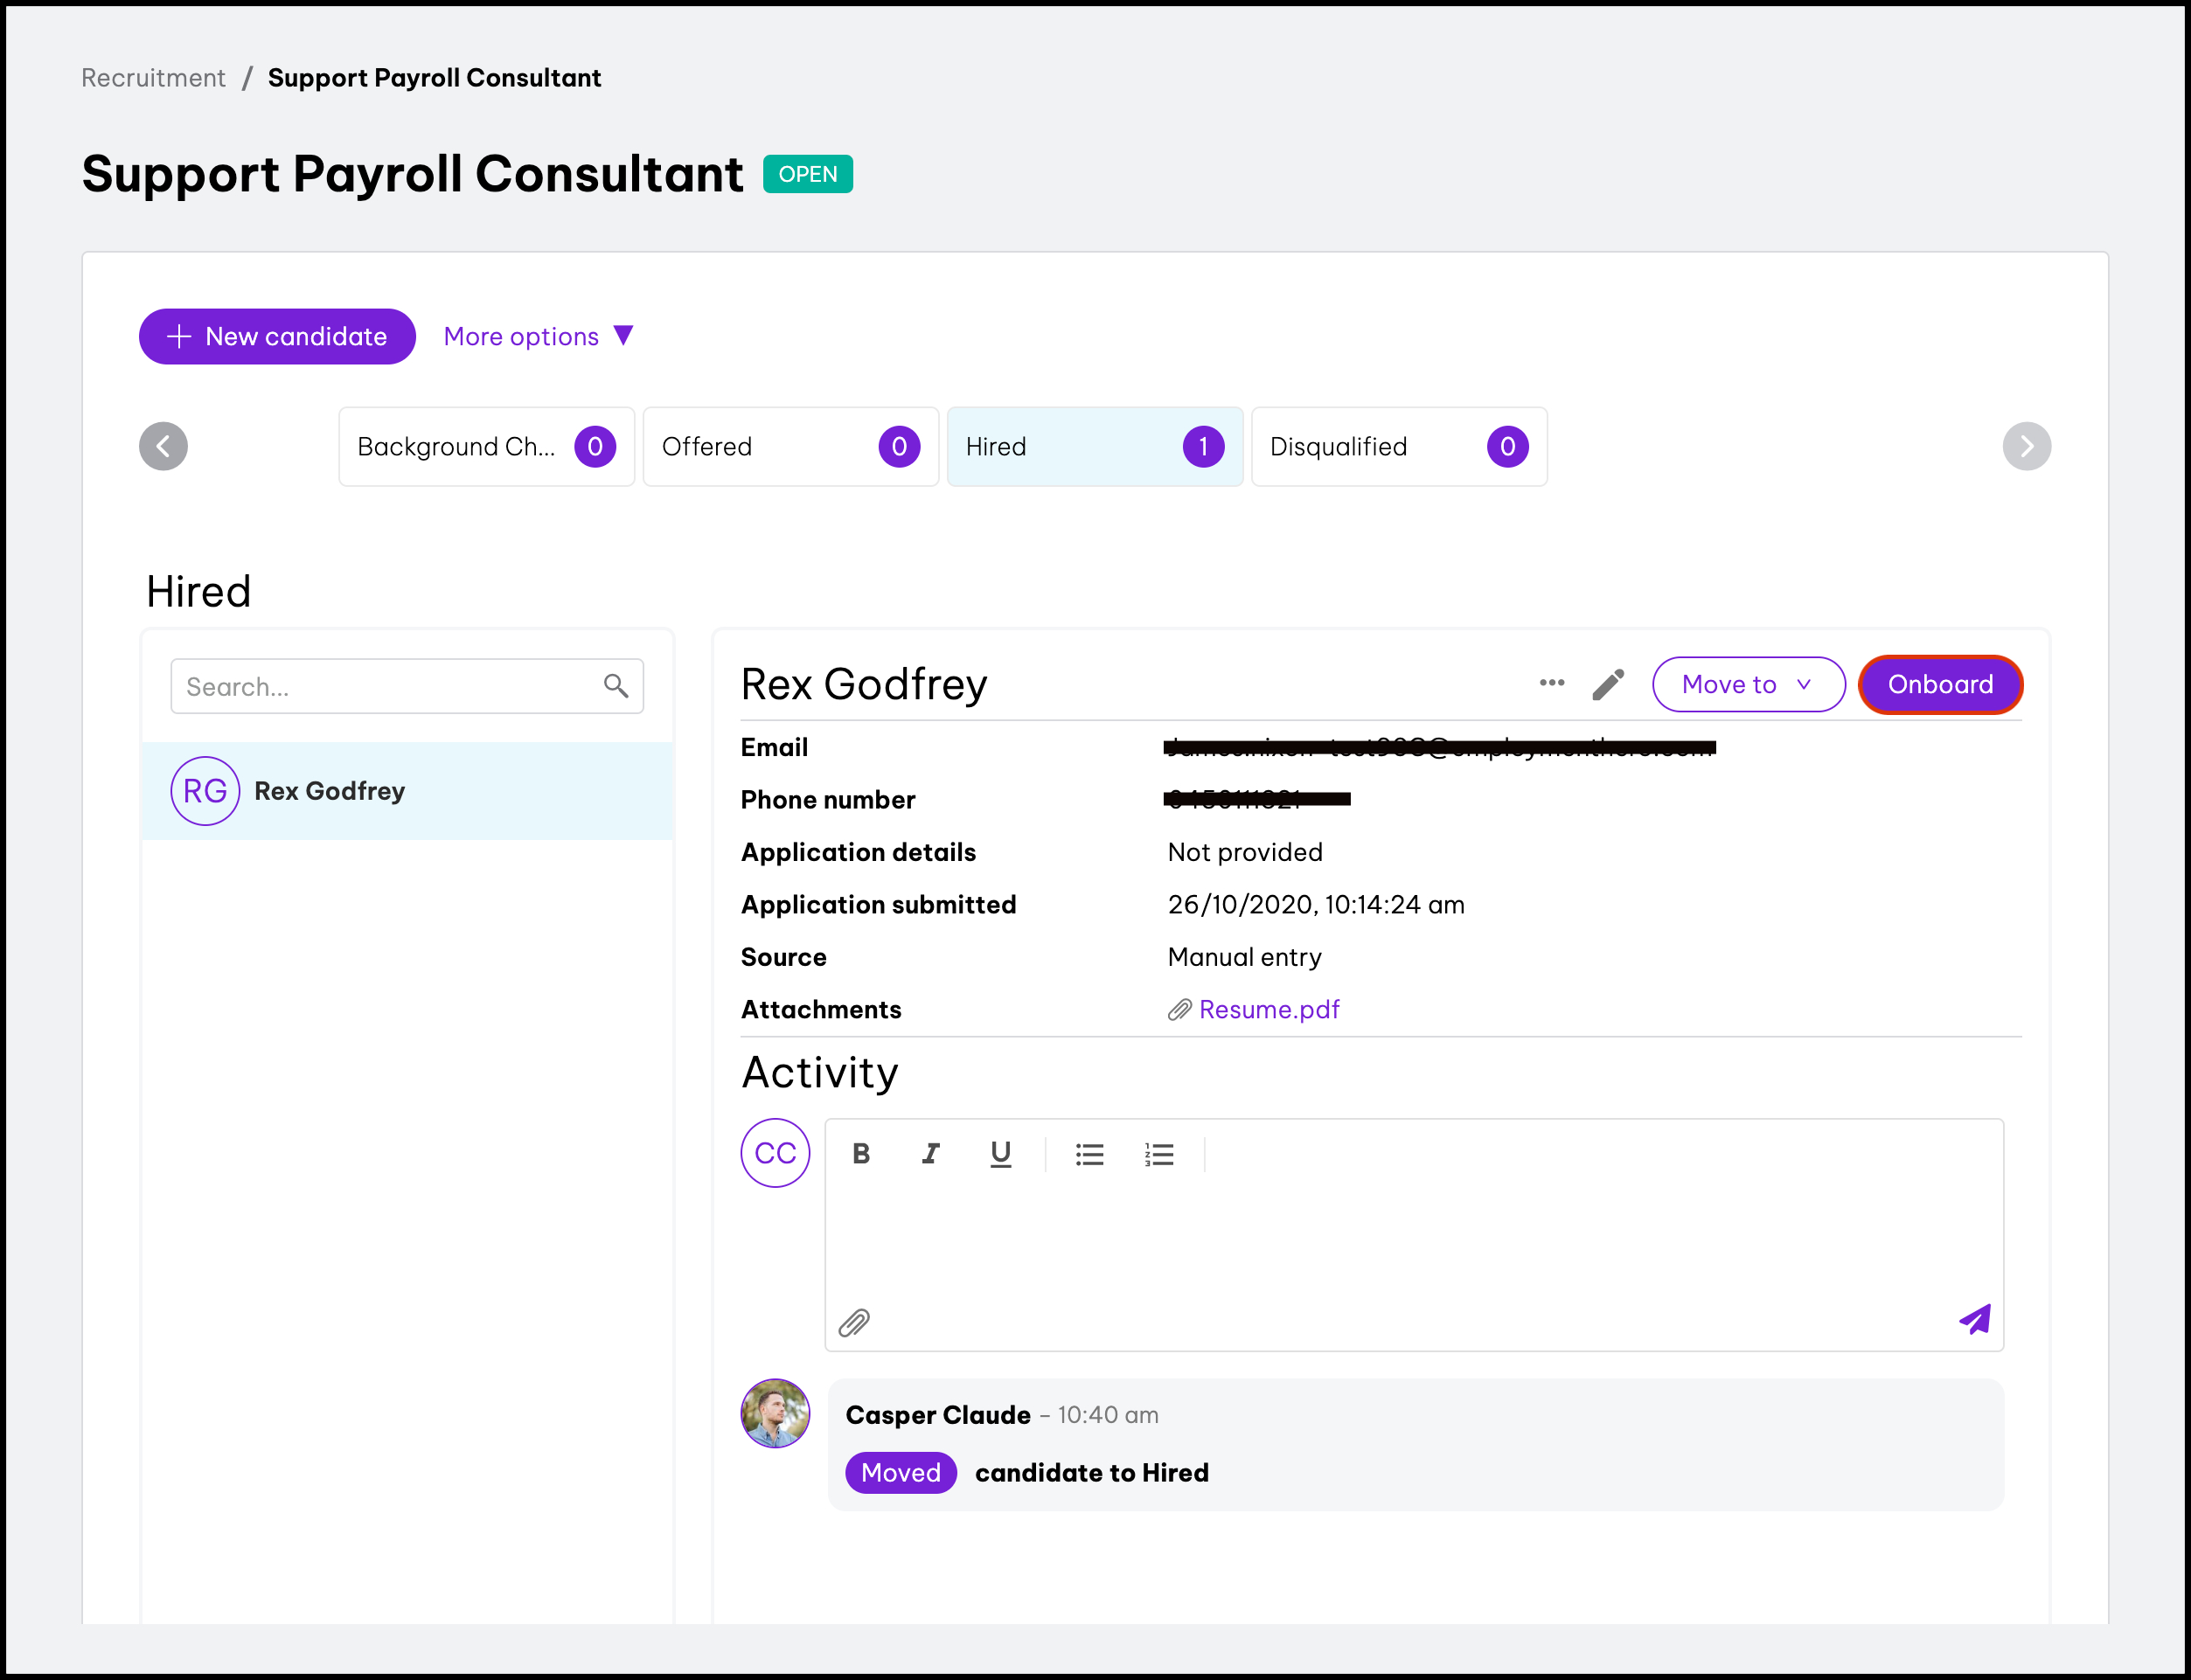Click the search magnifier icon
2191x1680 pixels.
(616, 686)
